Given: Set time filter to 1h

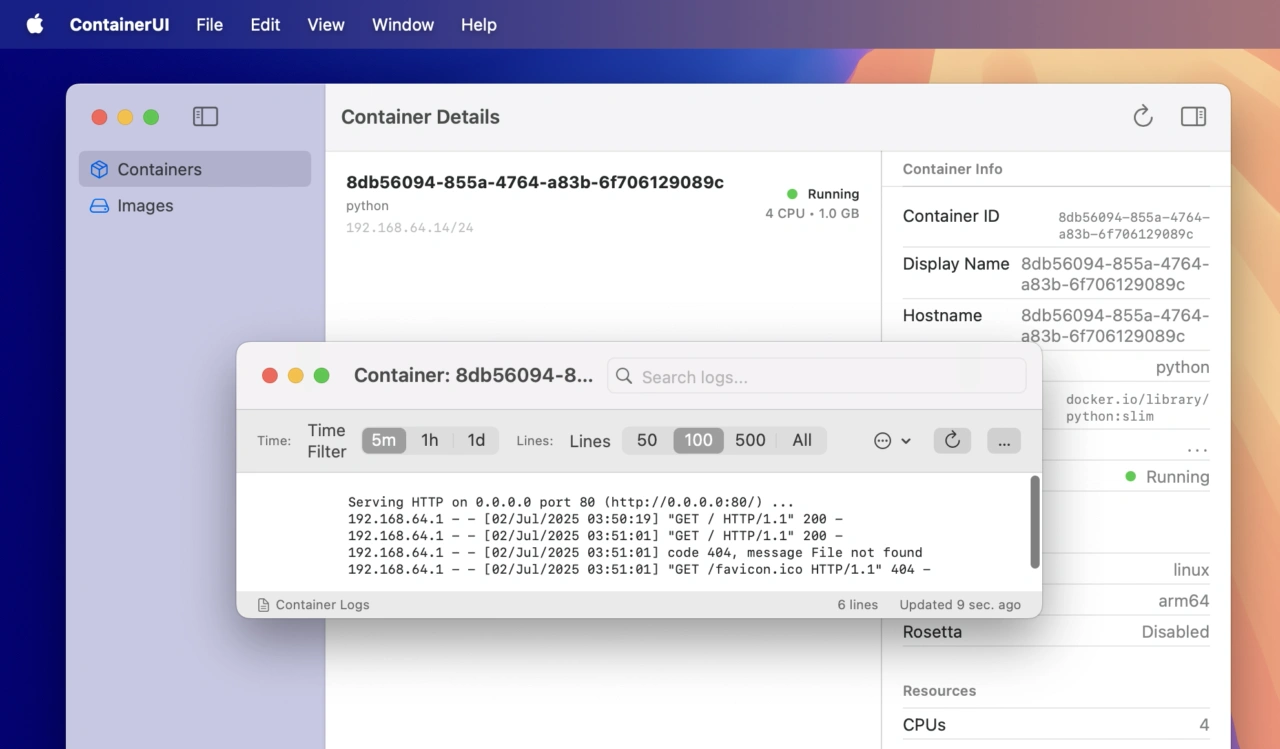Looking at the screenshot, I should (429, 440).
